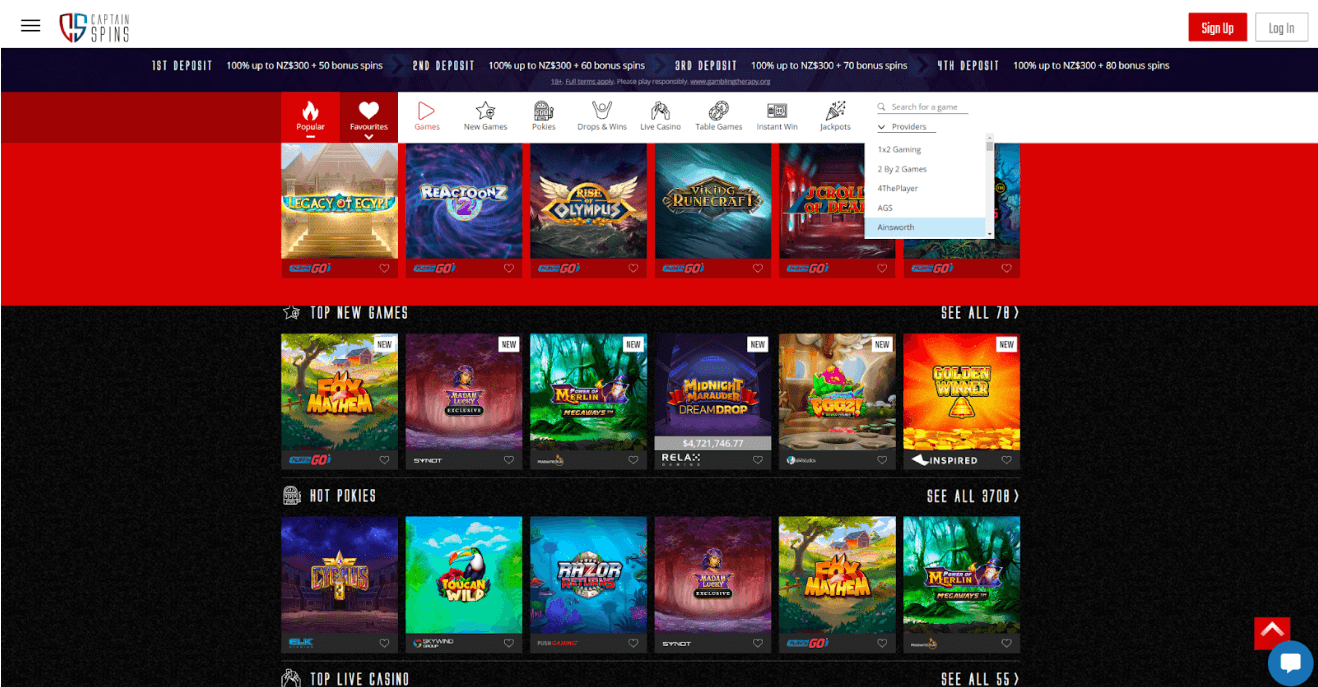Image resolution: width=1318 pixels, height=687 pixels.
Task: Favourite Toucan Wild with heart
Action: click(x=508, y=643)
